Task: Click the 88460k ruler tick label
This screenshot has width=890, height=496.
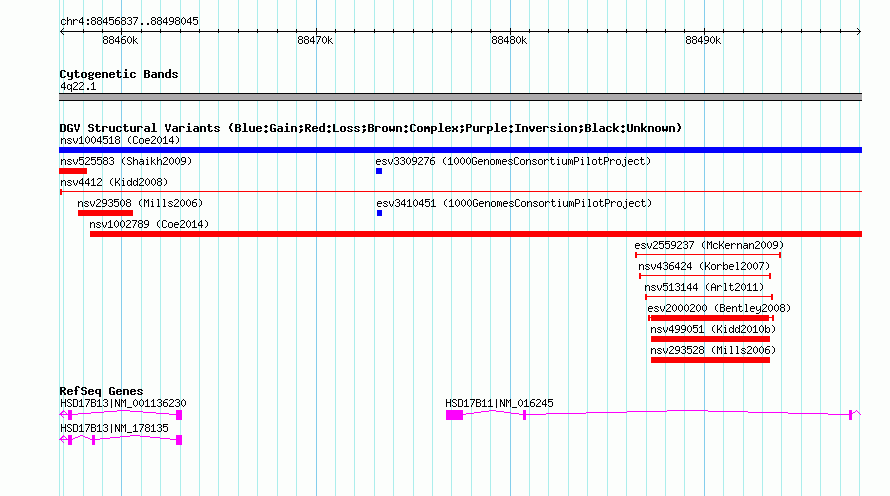Action: (120, 40)
